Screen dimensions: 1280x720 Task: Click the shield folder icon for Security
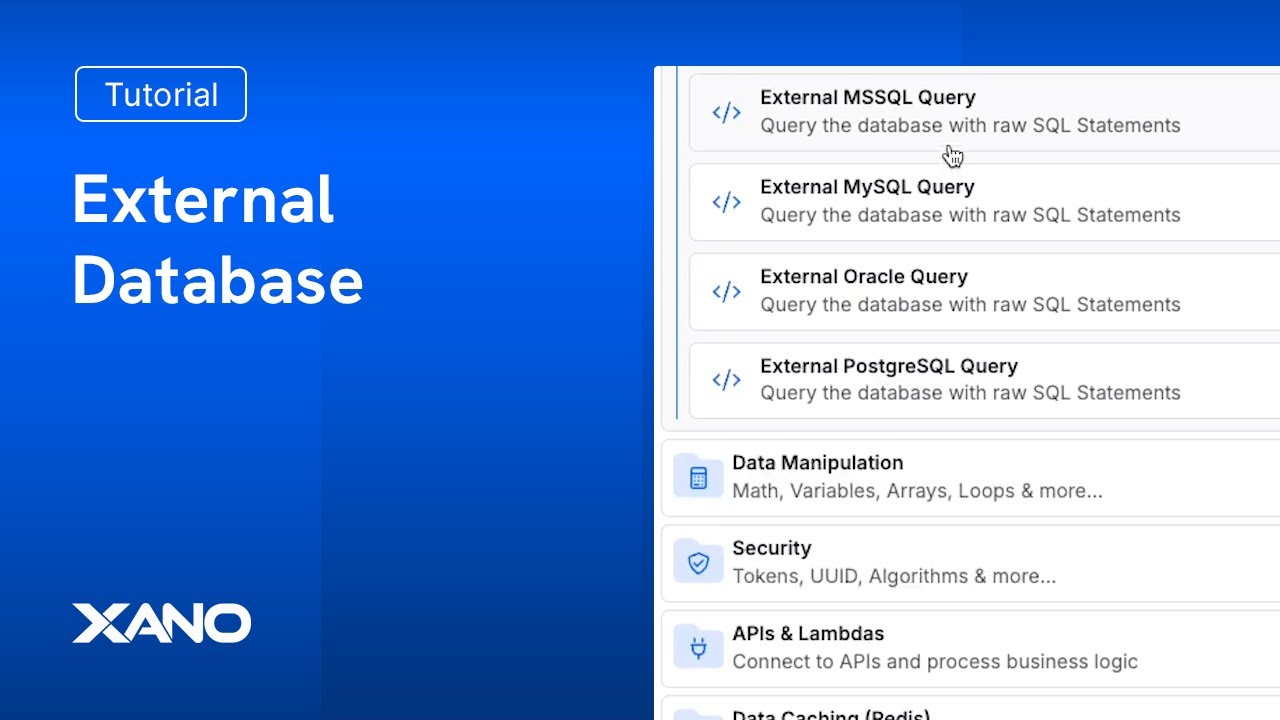[x=698, y=563]
